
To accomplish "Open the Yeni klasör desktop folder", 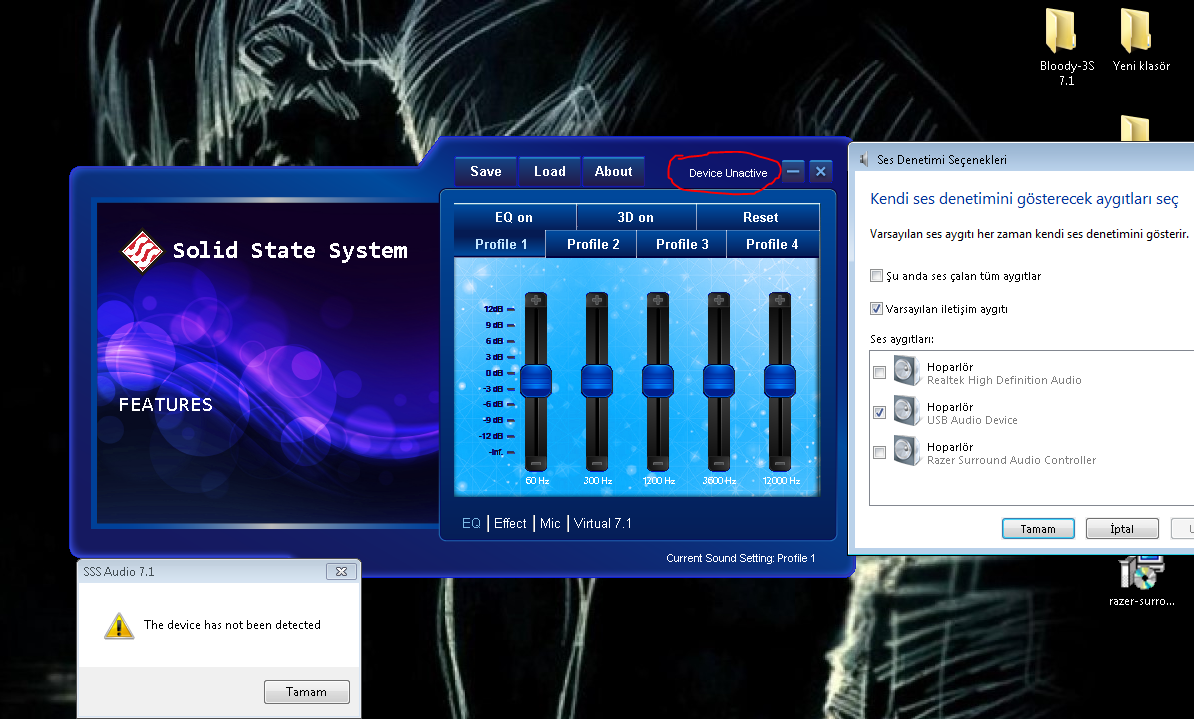I will coord(1141,41).
